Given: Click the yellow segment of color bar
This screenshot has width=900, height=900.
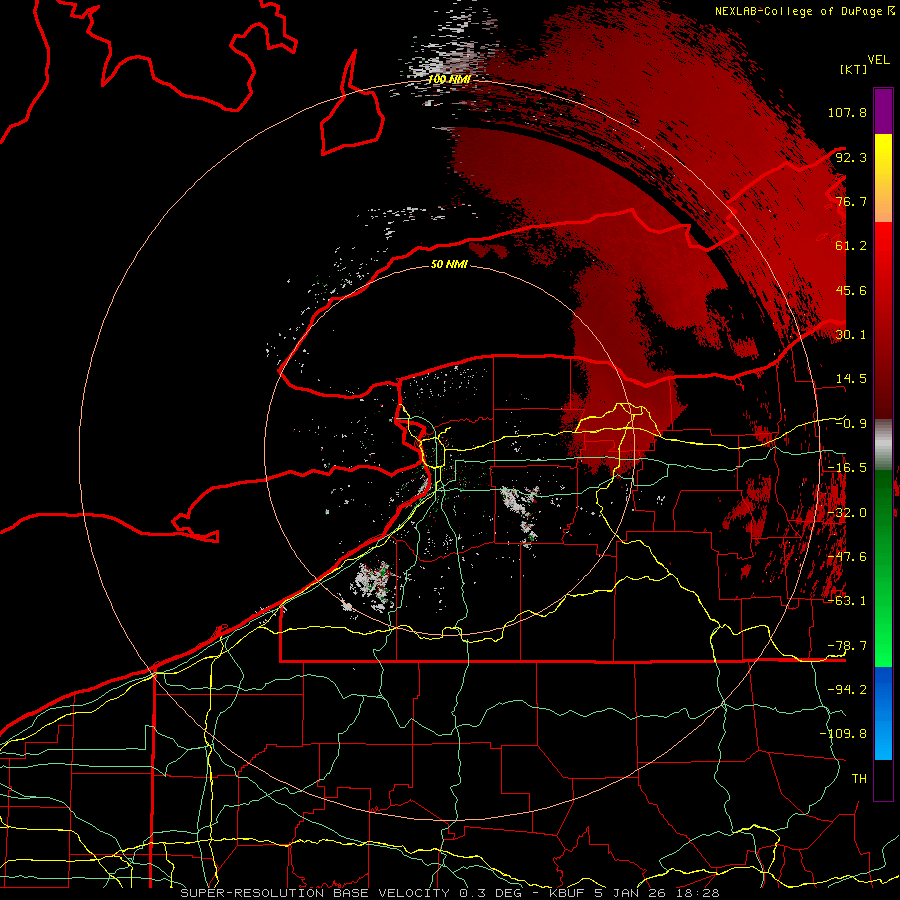Looking at the screenshot, I should [x=883, y=178].
